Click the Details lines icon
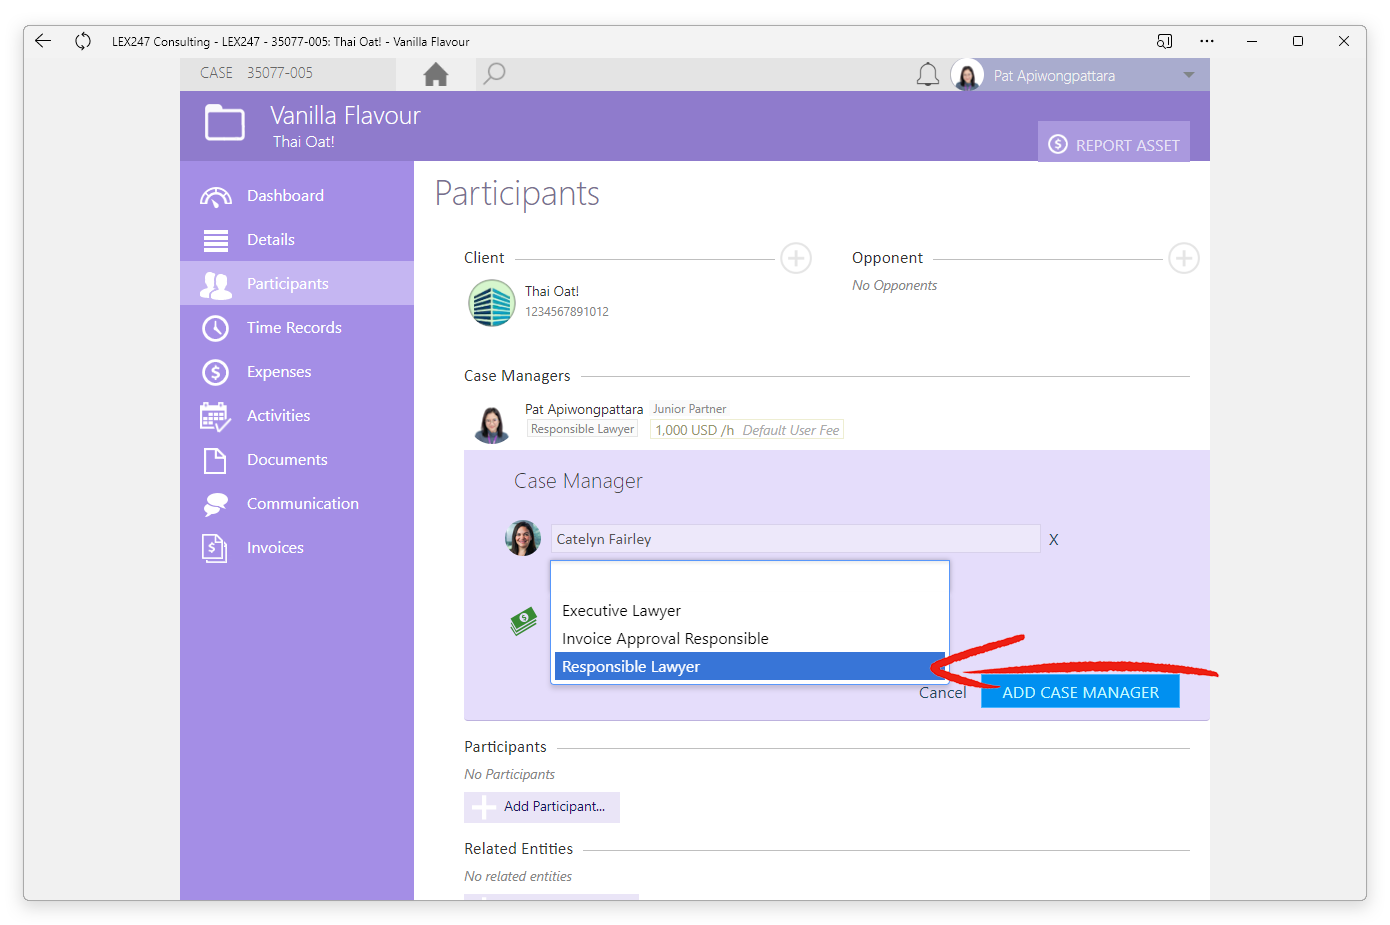Viewport: 1390px width, 925px height. [216, 240]
